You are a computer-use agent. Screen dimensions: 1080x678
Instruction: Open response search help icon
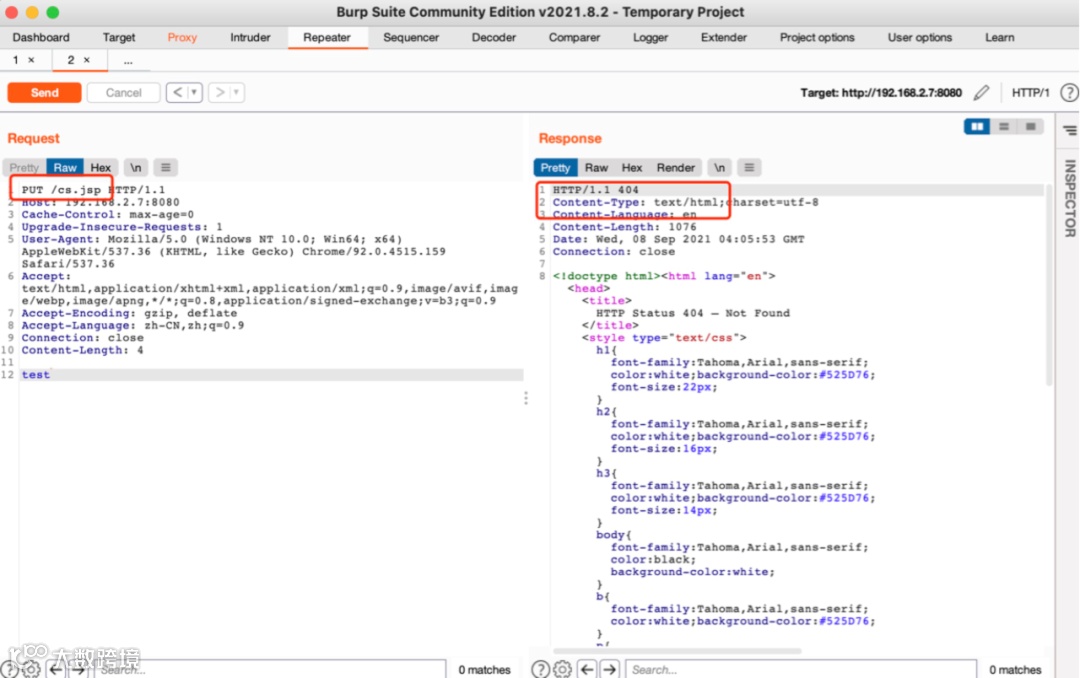(x=541, y=669)
